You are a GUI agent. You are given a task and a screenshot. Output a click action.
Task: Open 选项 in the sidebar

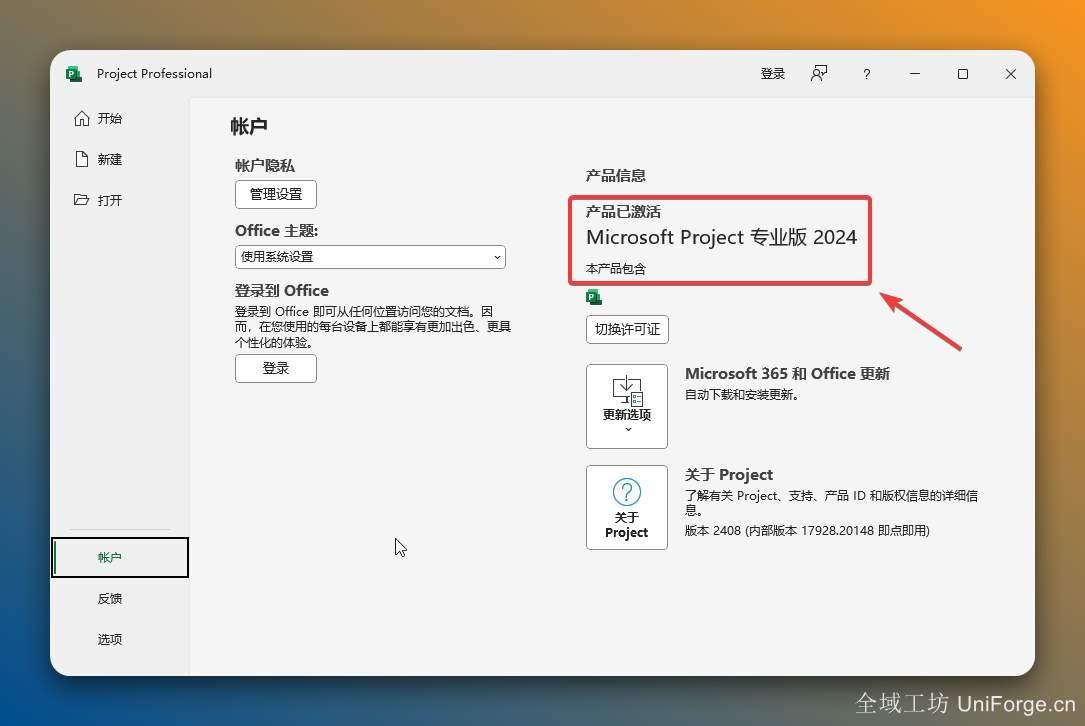(x=109, y=639)
